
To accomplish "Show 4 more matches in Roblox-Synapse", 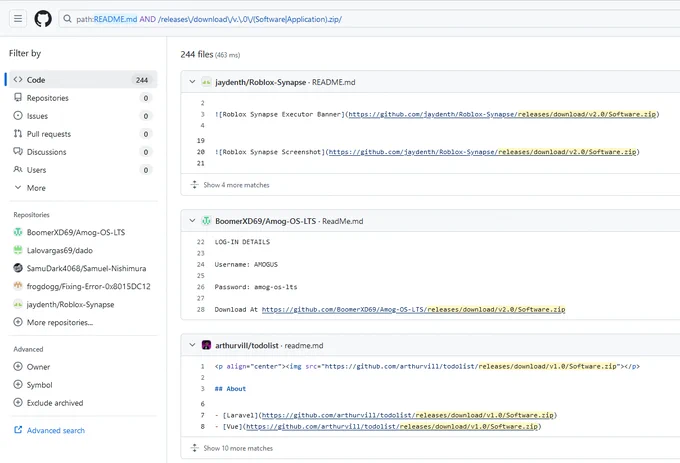I will click(x=236, y=185).
